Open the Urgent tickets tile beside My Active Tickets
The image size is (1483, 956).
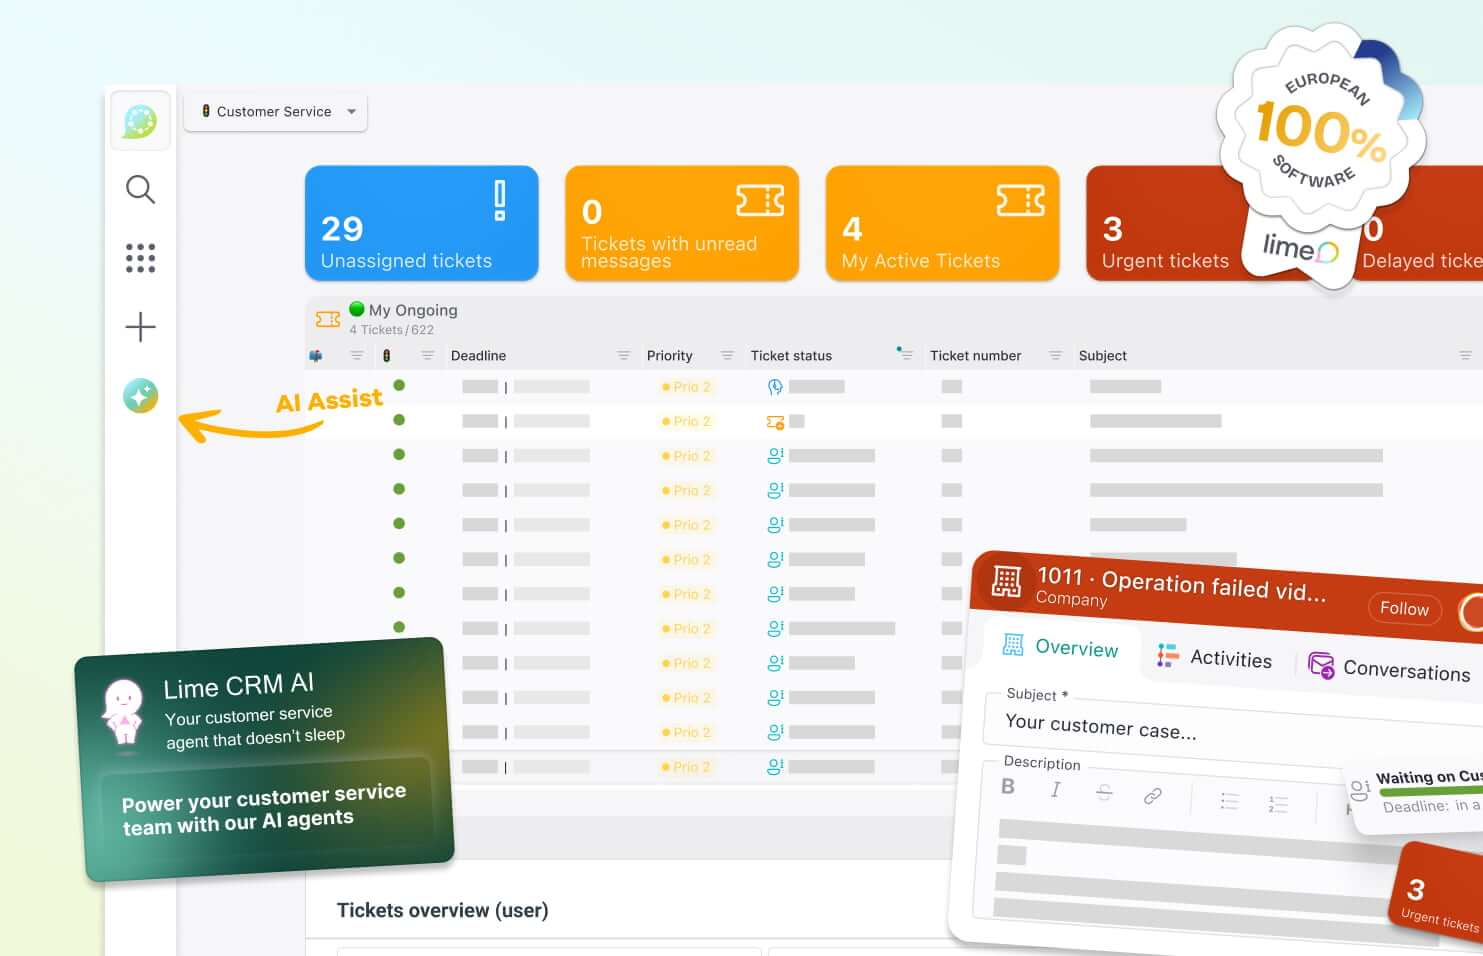1165,223
